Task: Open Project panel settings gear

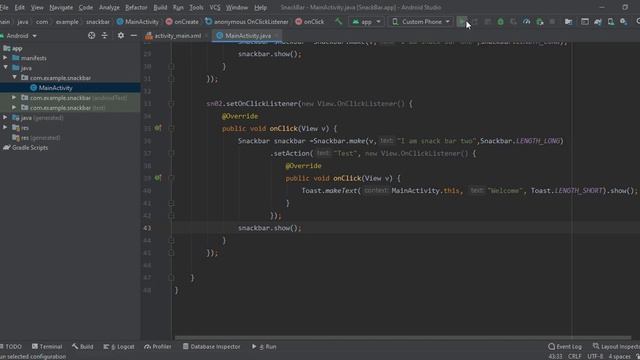Action: coord(120,36)
